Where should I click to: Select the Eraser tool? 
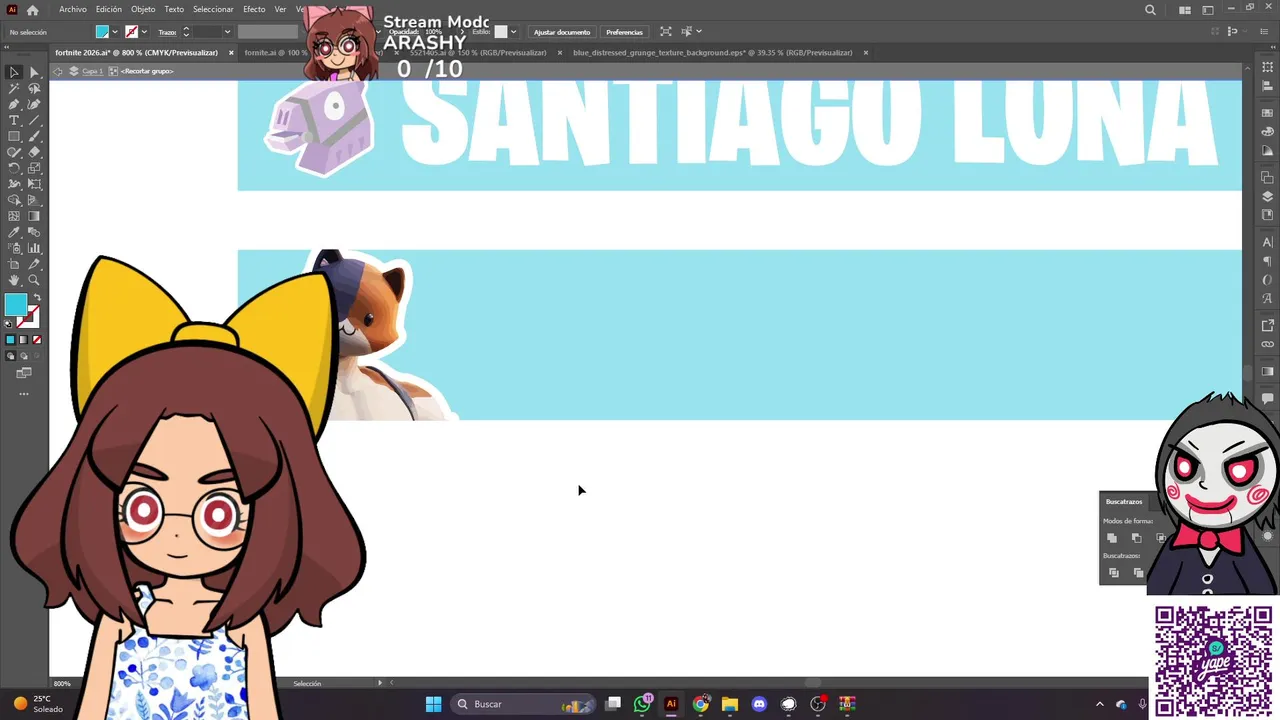click(x=34, y=152)
